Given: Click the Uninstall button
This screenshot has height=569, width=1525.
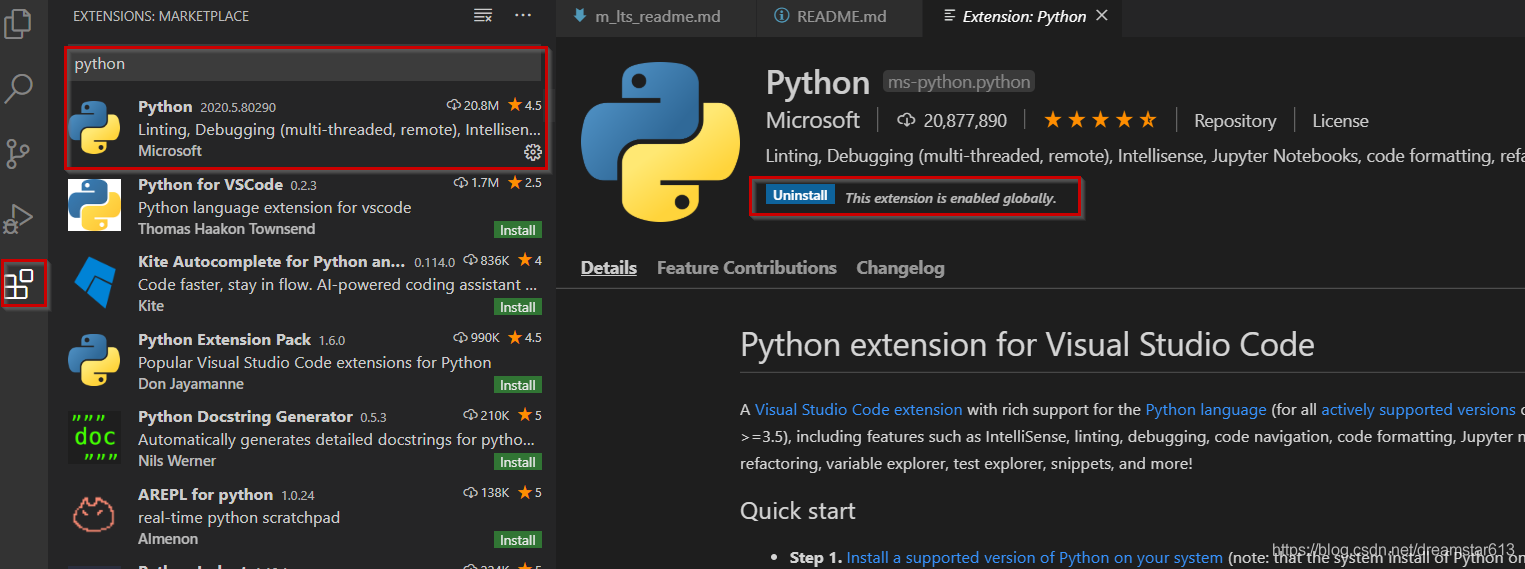Looking at the screenshot, I should pos(800,195).
